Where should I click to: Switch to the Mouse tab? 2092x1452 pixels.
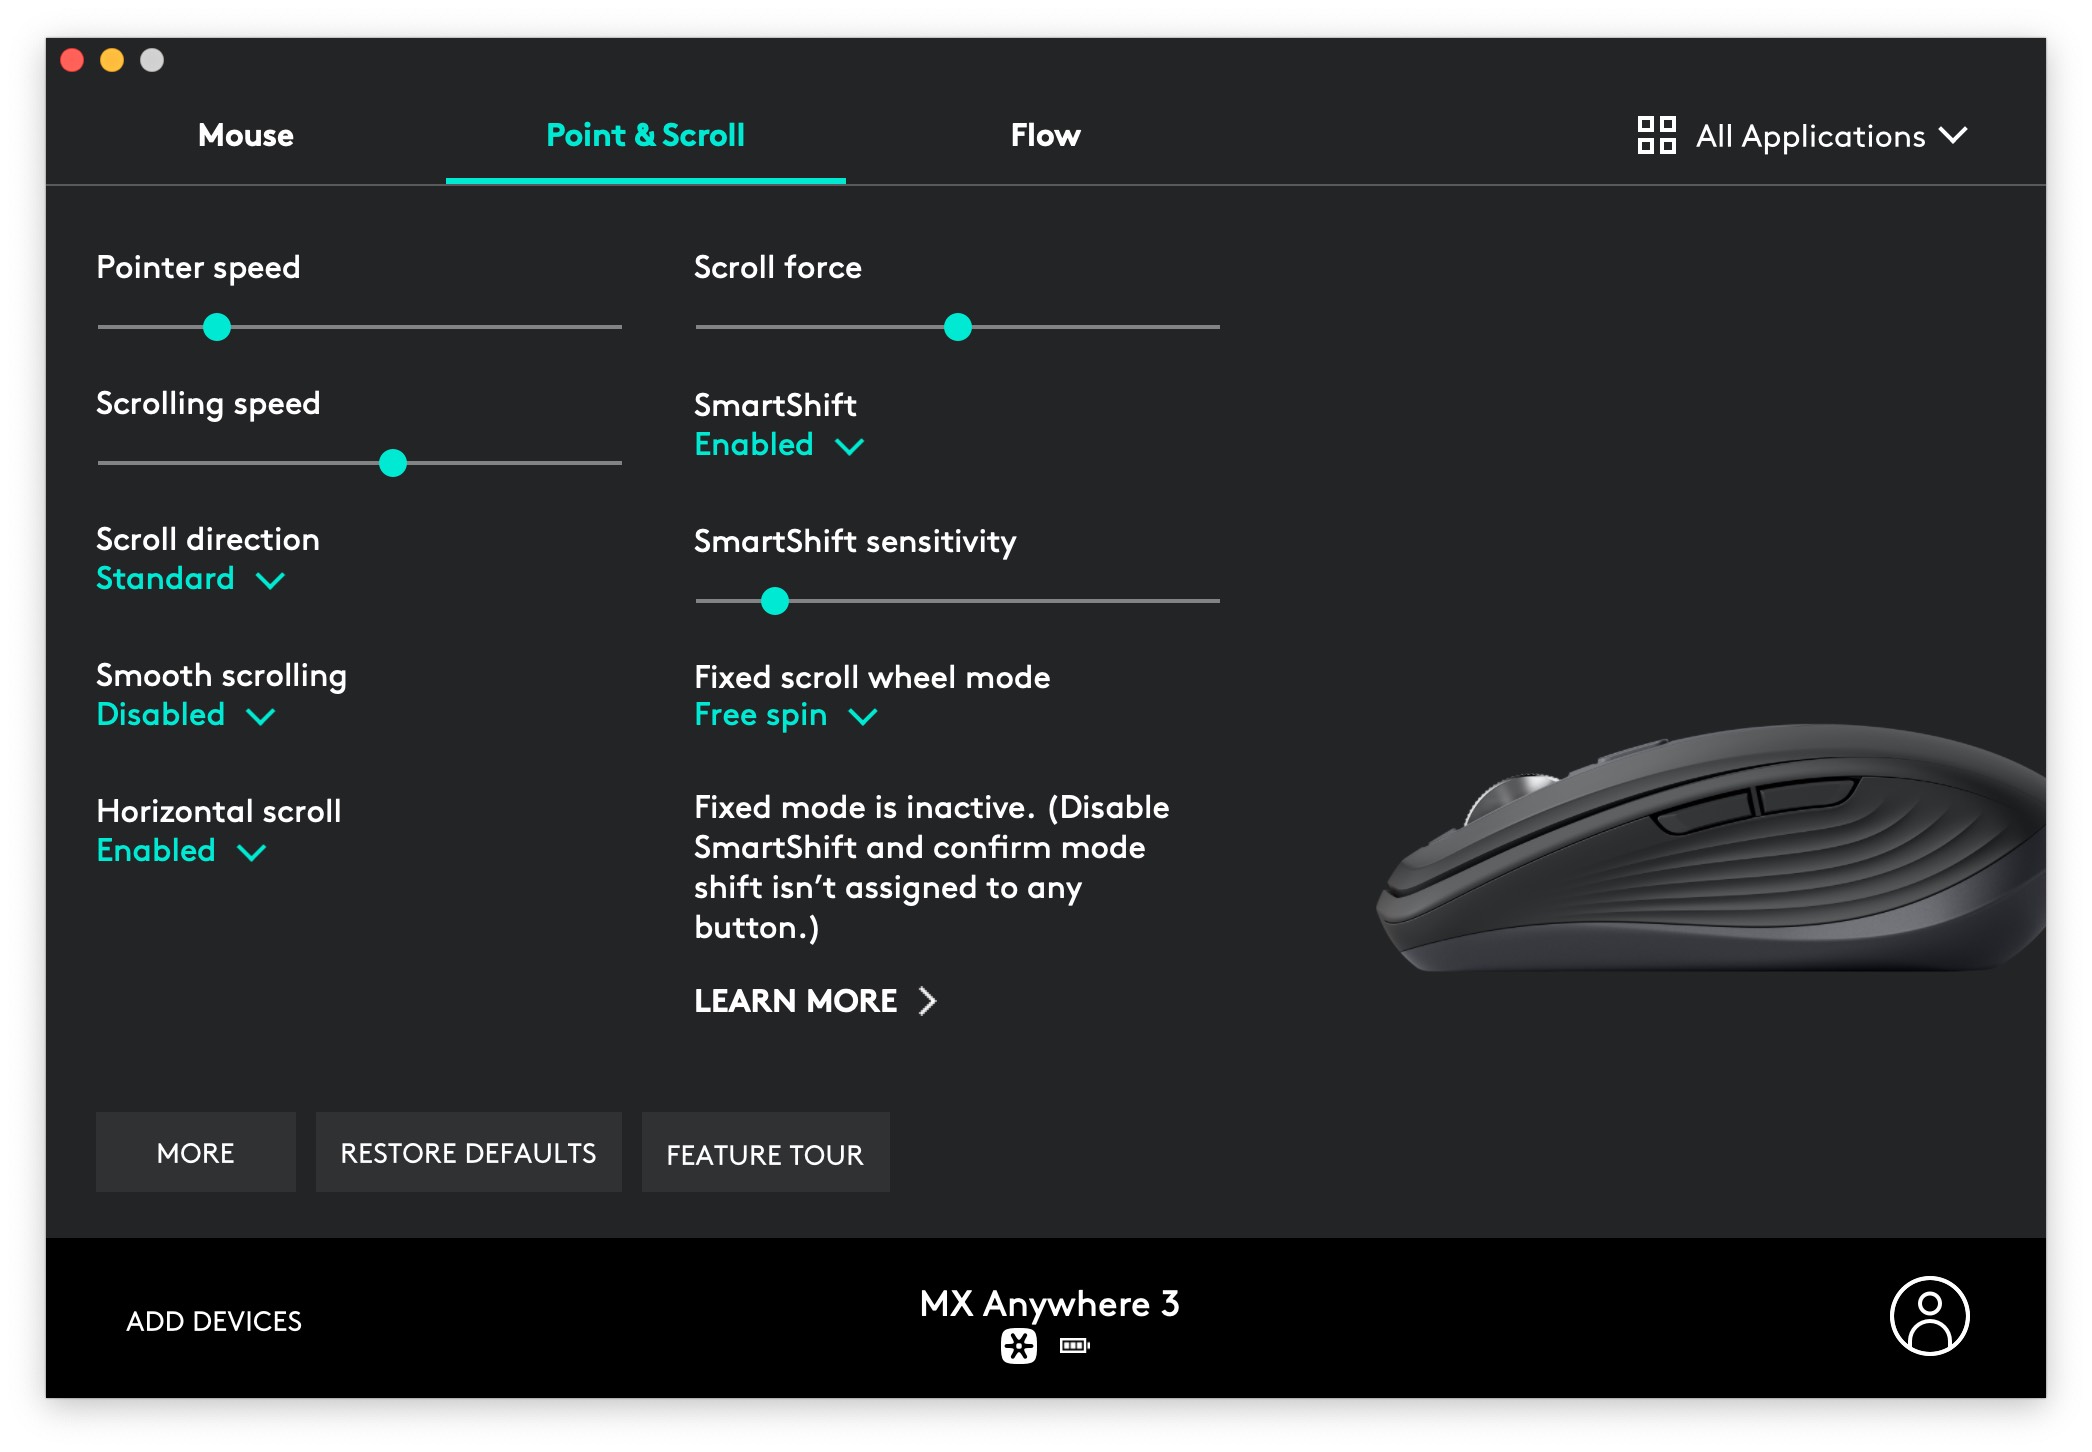[245, 134]
